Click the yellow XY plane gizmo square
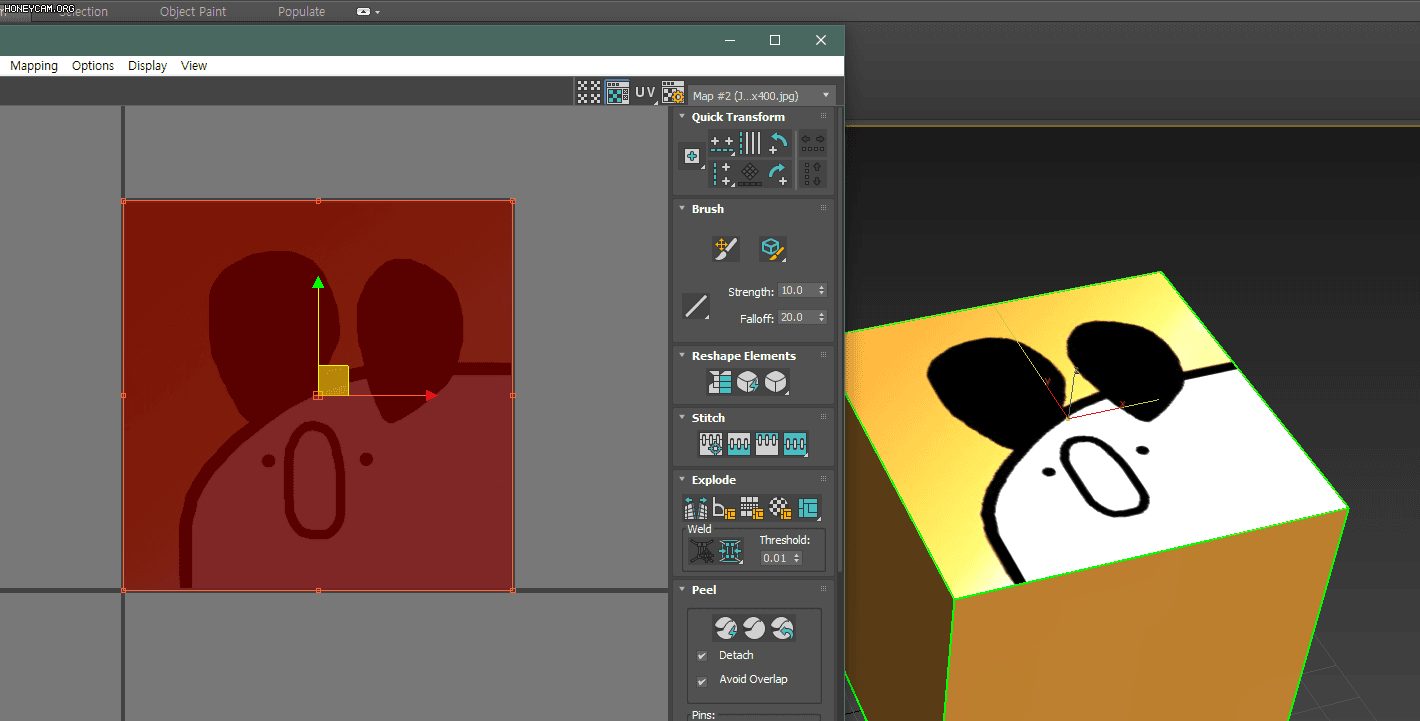This screenshot has height=721, width=1420. click(x=333, y=380)
